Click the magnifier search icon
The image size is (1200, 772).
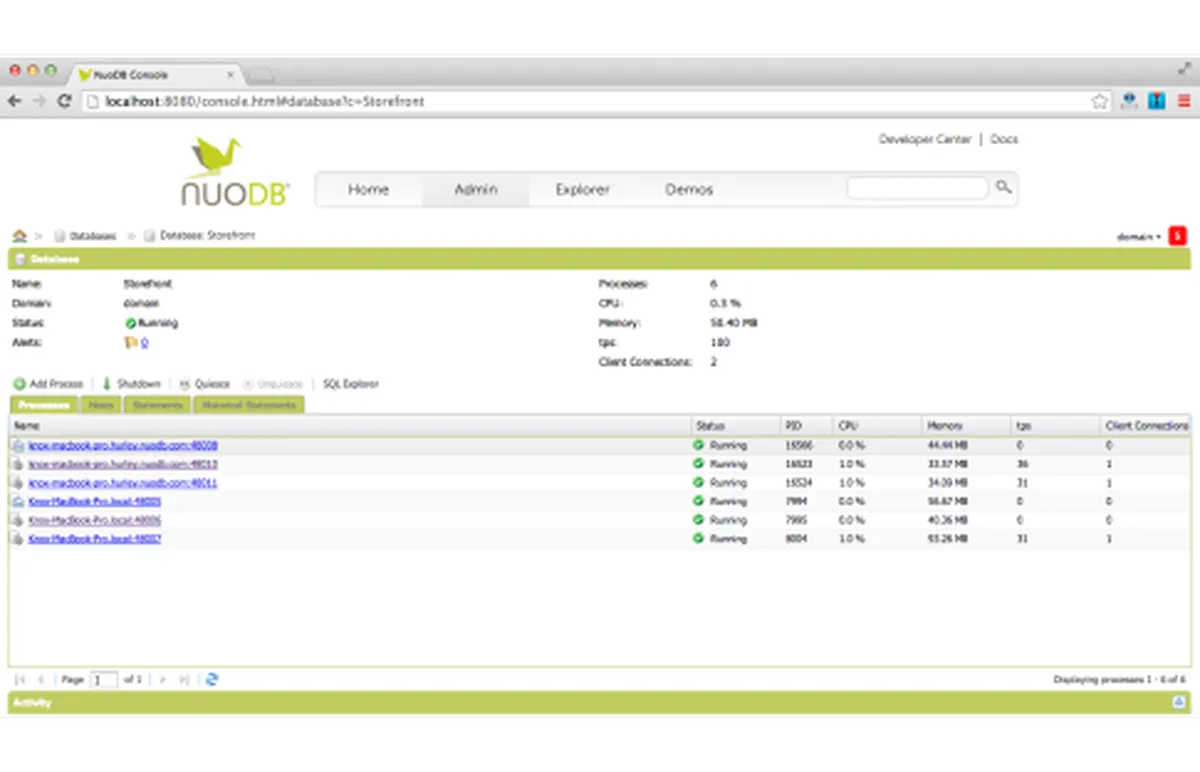point(1003,187)
